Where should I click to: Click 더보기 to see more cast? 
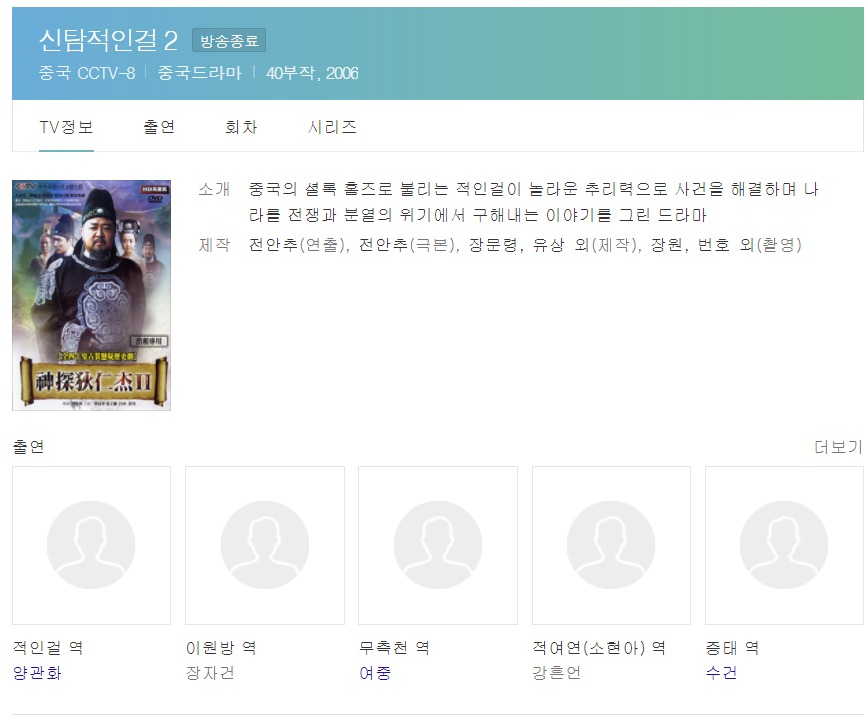838,447
